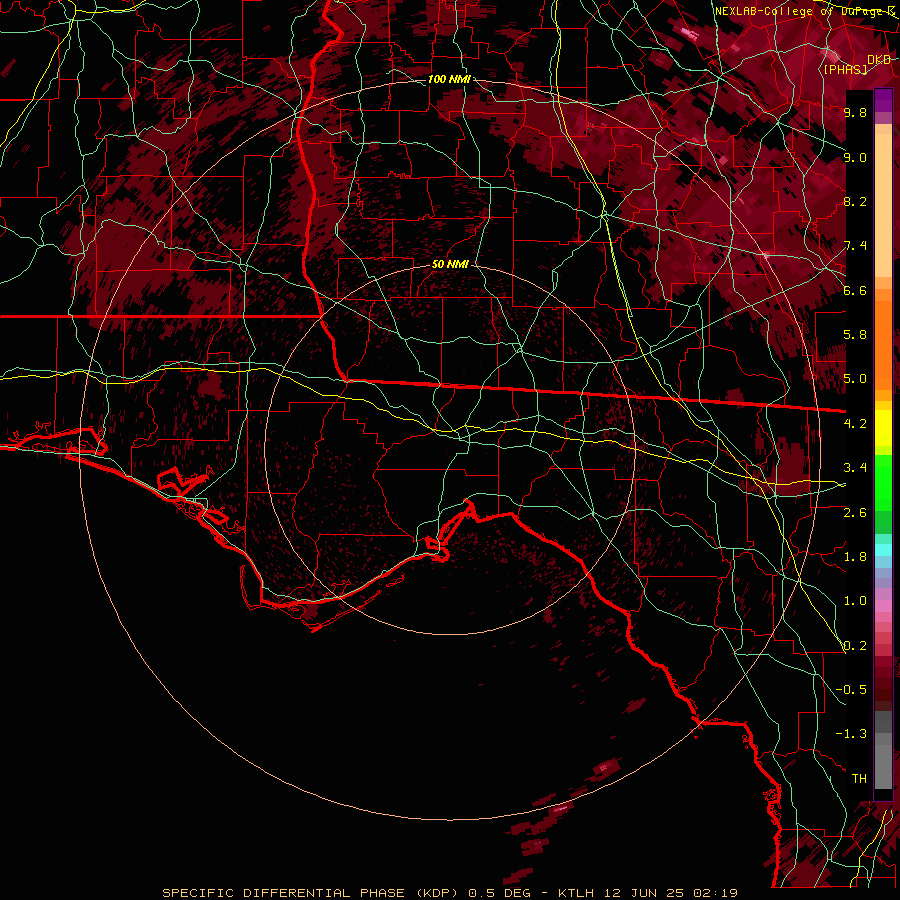Screen dimensions: 900x900
Task: Click the 5.8 value on color scale
Action: pos(855,335)
